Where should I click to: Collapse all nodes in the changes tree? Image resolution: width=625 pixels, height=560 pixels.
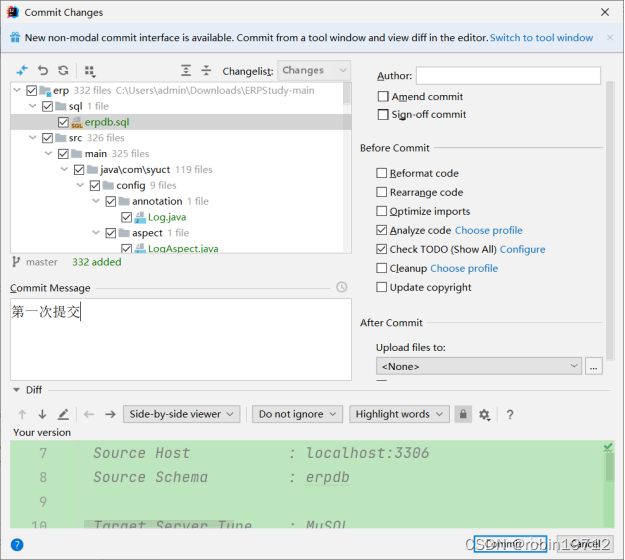206,71
